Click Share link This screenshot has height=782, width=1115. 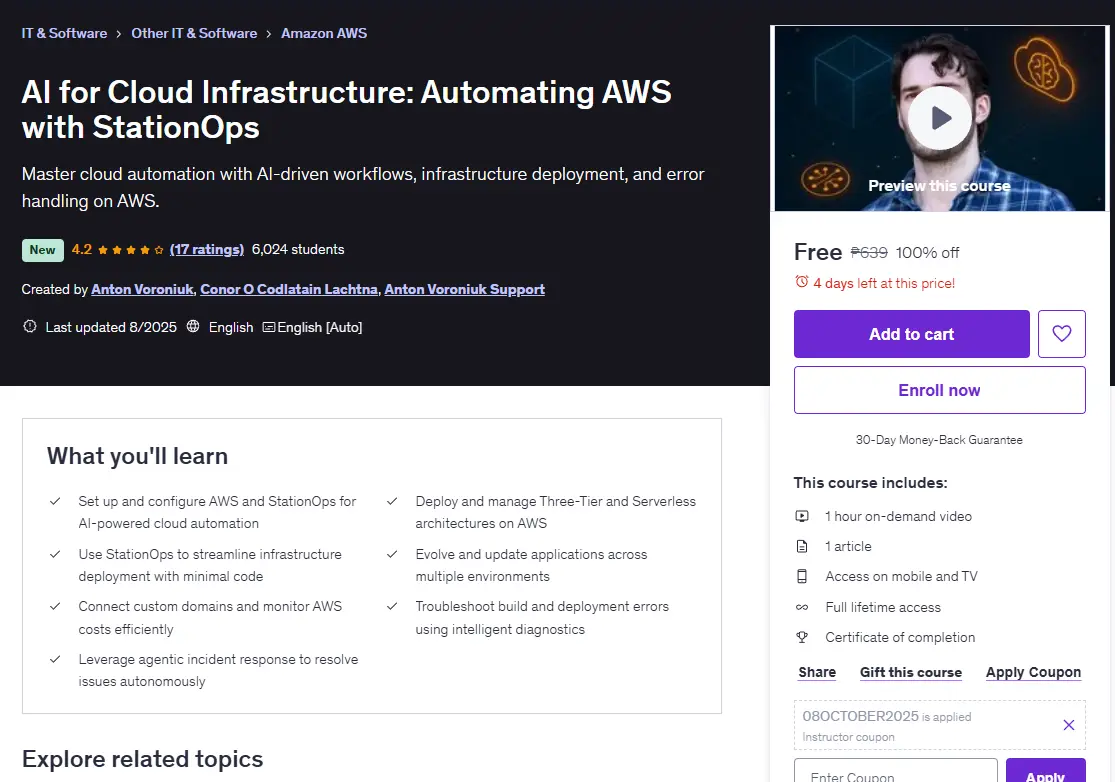817,673
